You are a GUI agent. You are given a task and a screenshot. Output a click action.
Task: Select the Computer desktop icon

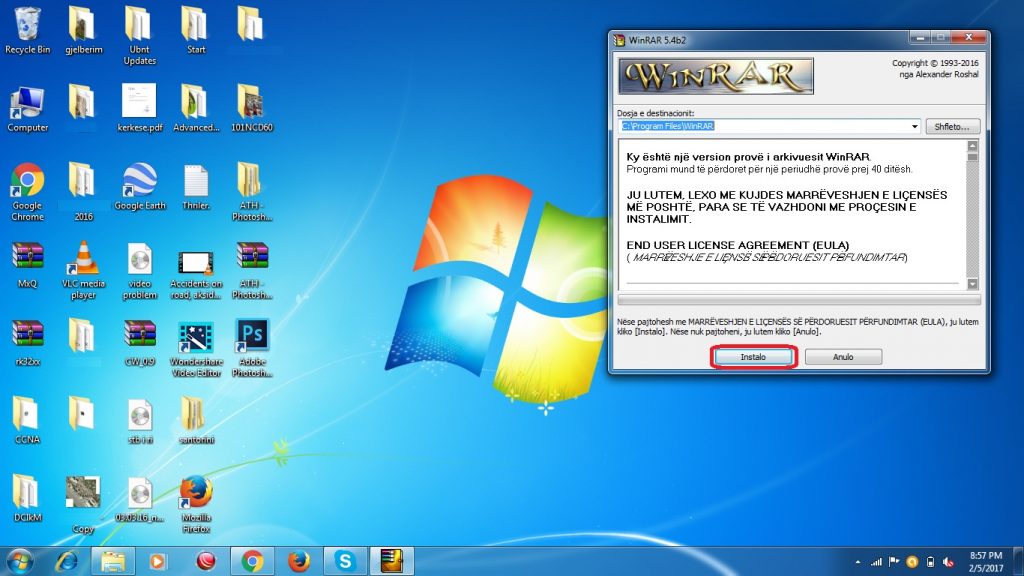[x=27, y=108]
